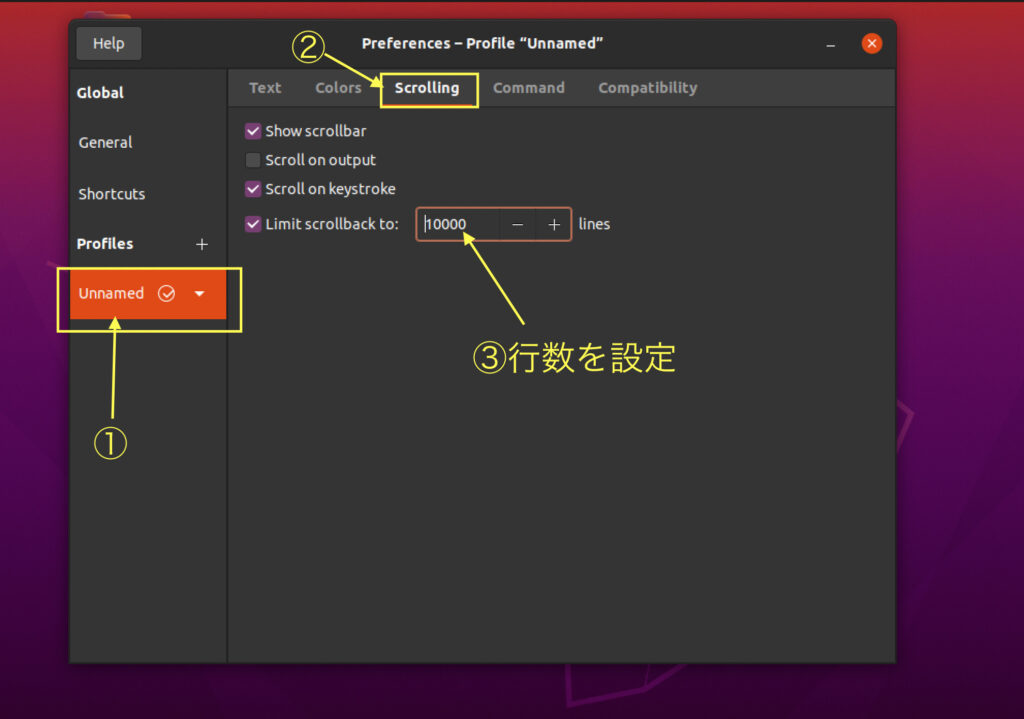Switch to the Text tab
Screen dimensions: 1024x719
[x=265, y=88]
